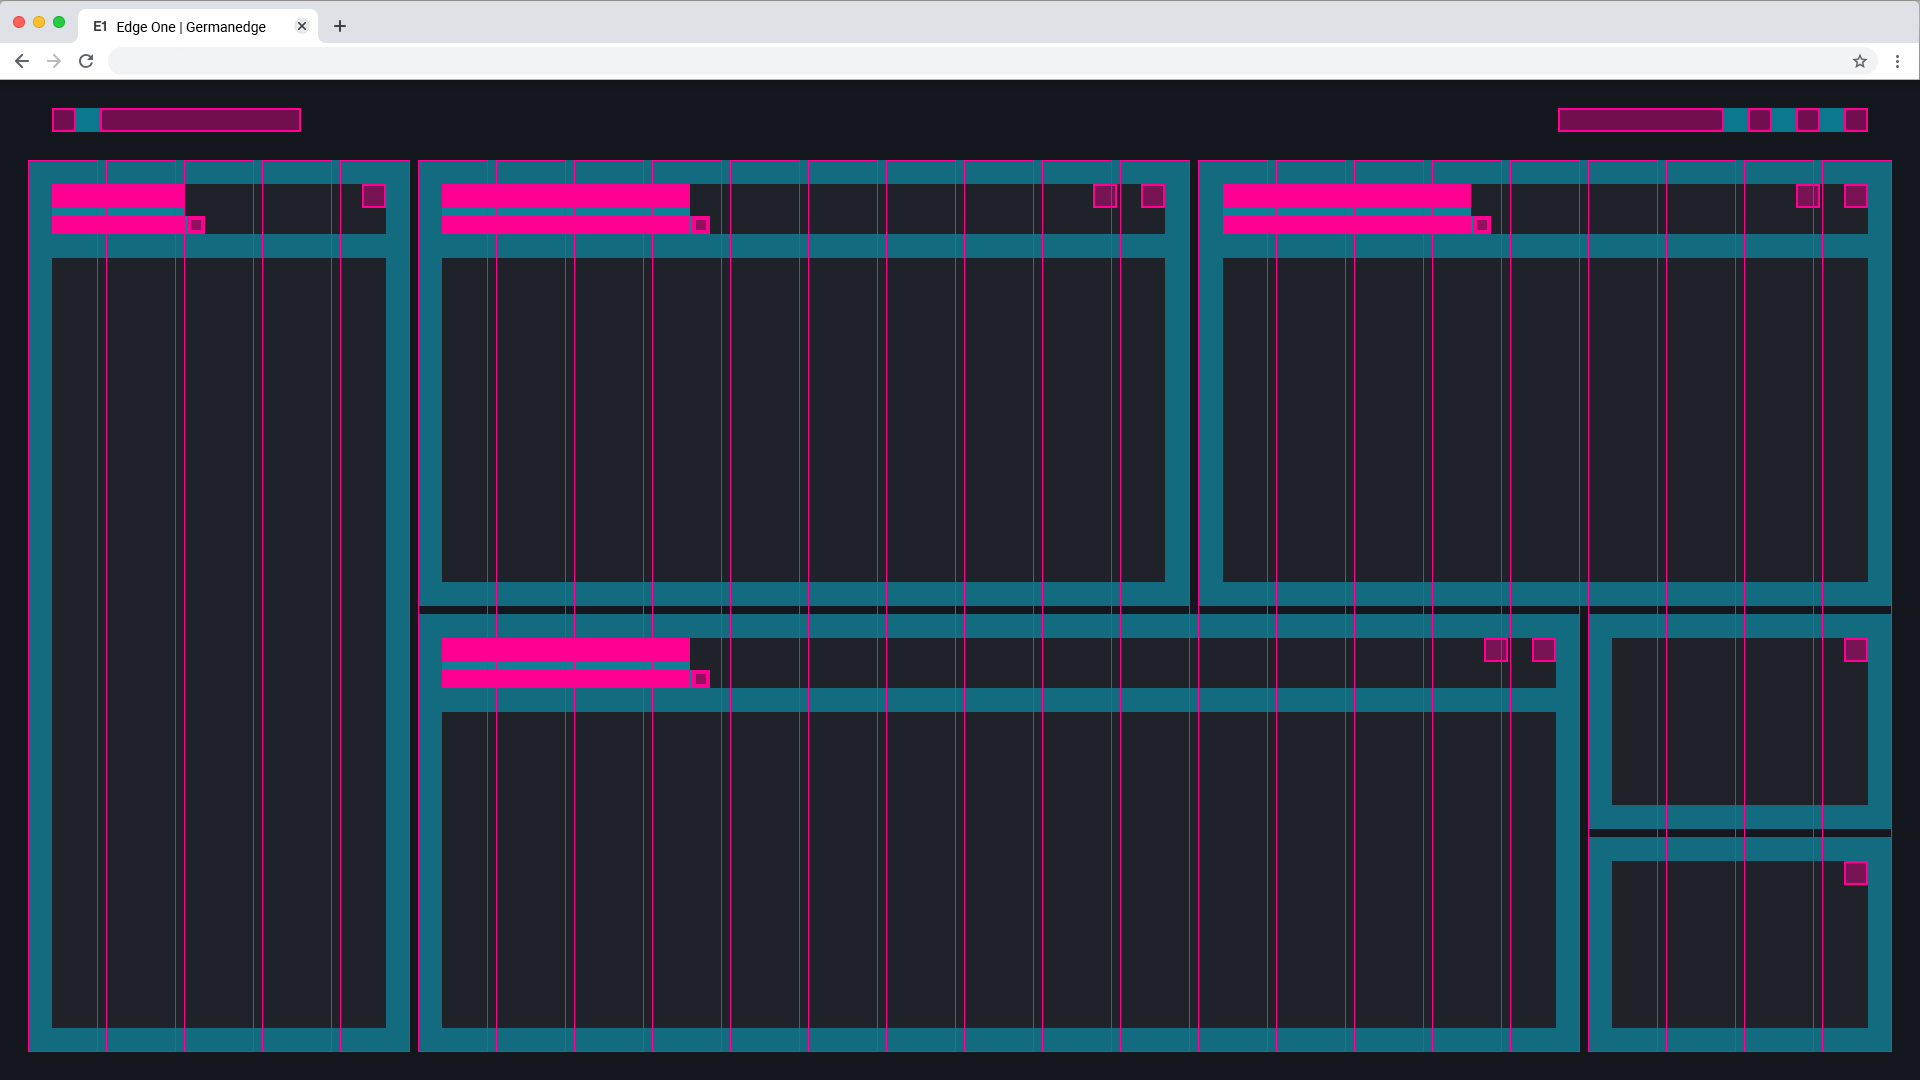This screenshot has height=1080, width=1920.
Task: Click the browser back arrow
Action: 22,61
